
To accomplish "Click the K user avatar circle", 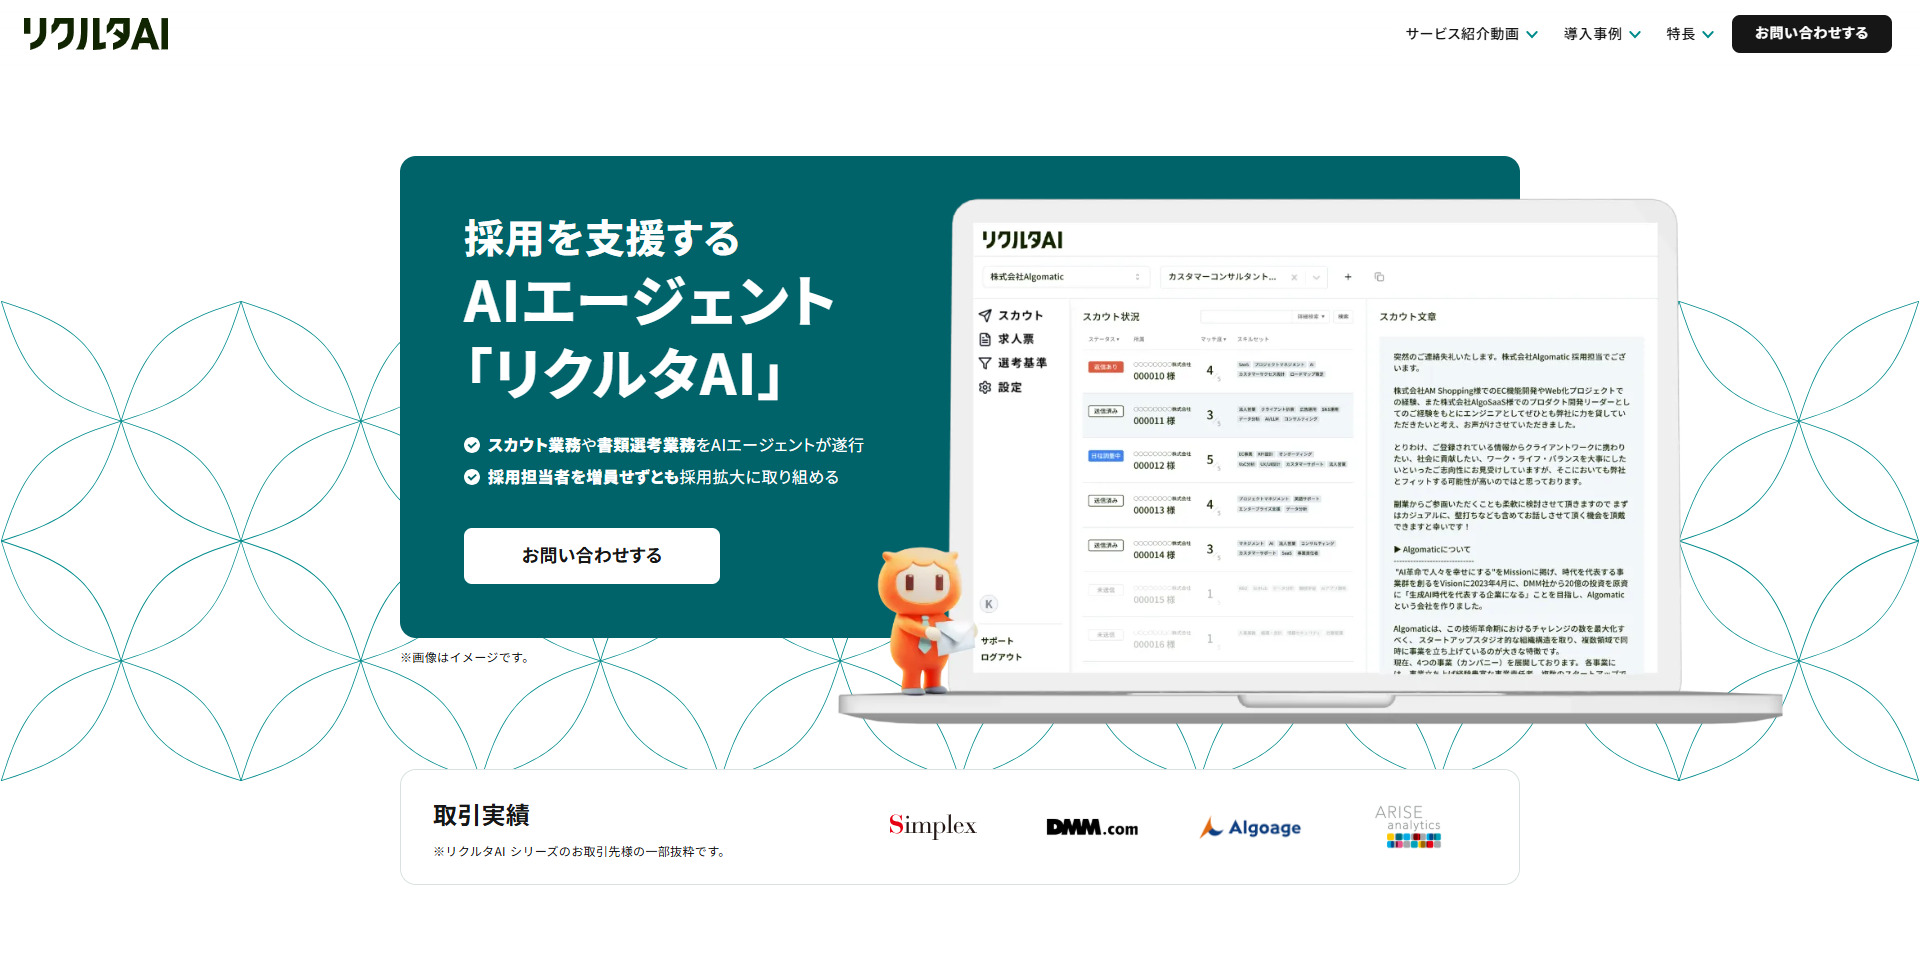I will (988, 604).
